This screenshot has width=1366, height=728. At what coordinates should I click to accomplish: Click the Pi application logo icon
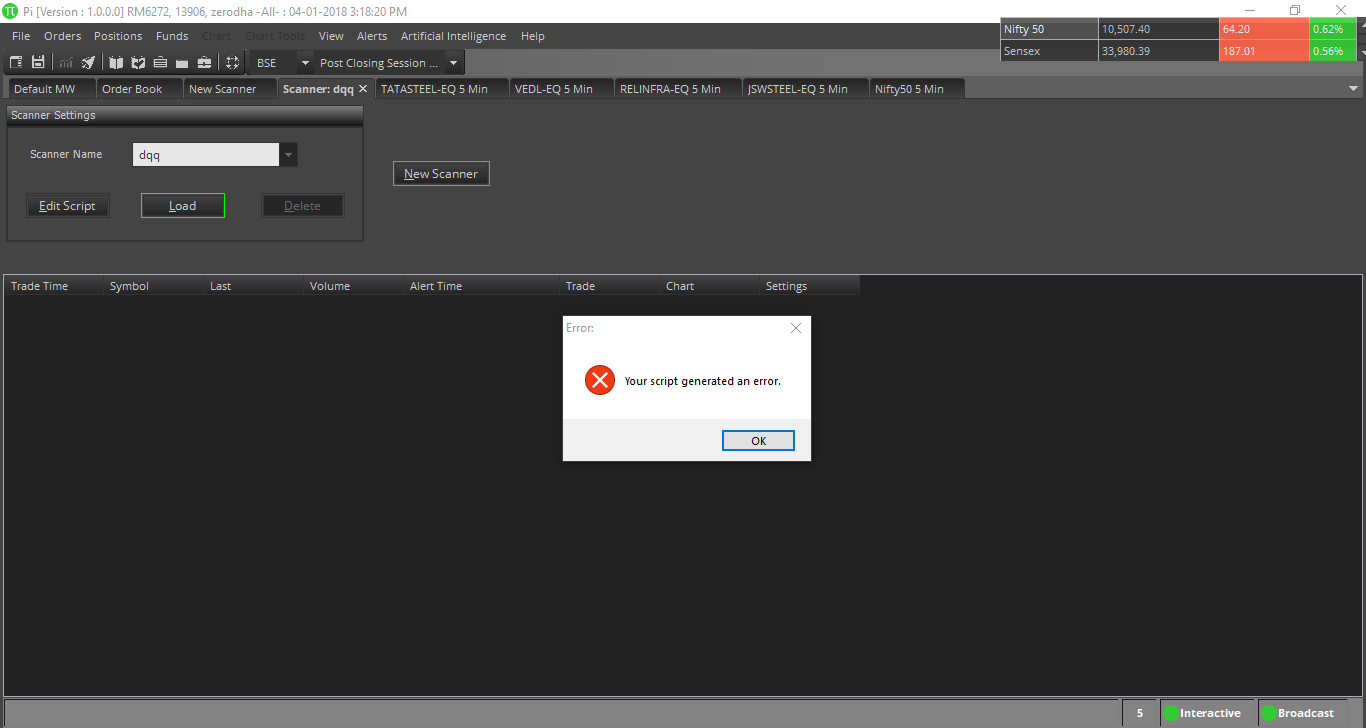(10, 11)
